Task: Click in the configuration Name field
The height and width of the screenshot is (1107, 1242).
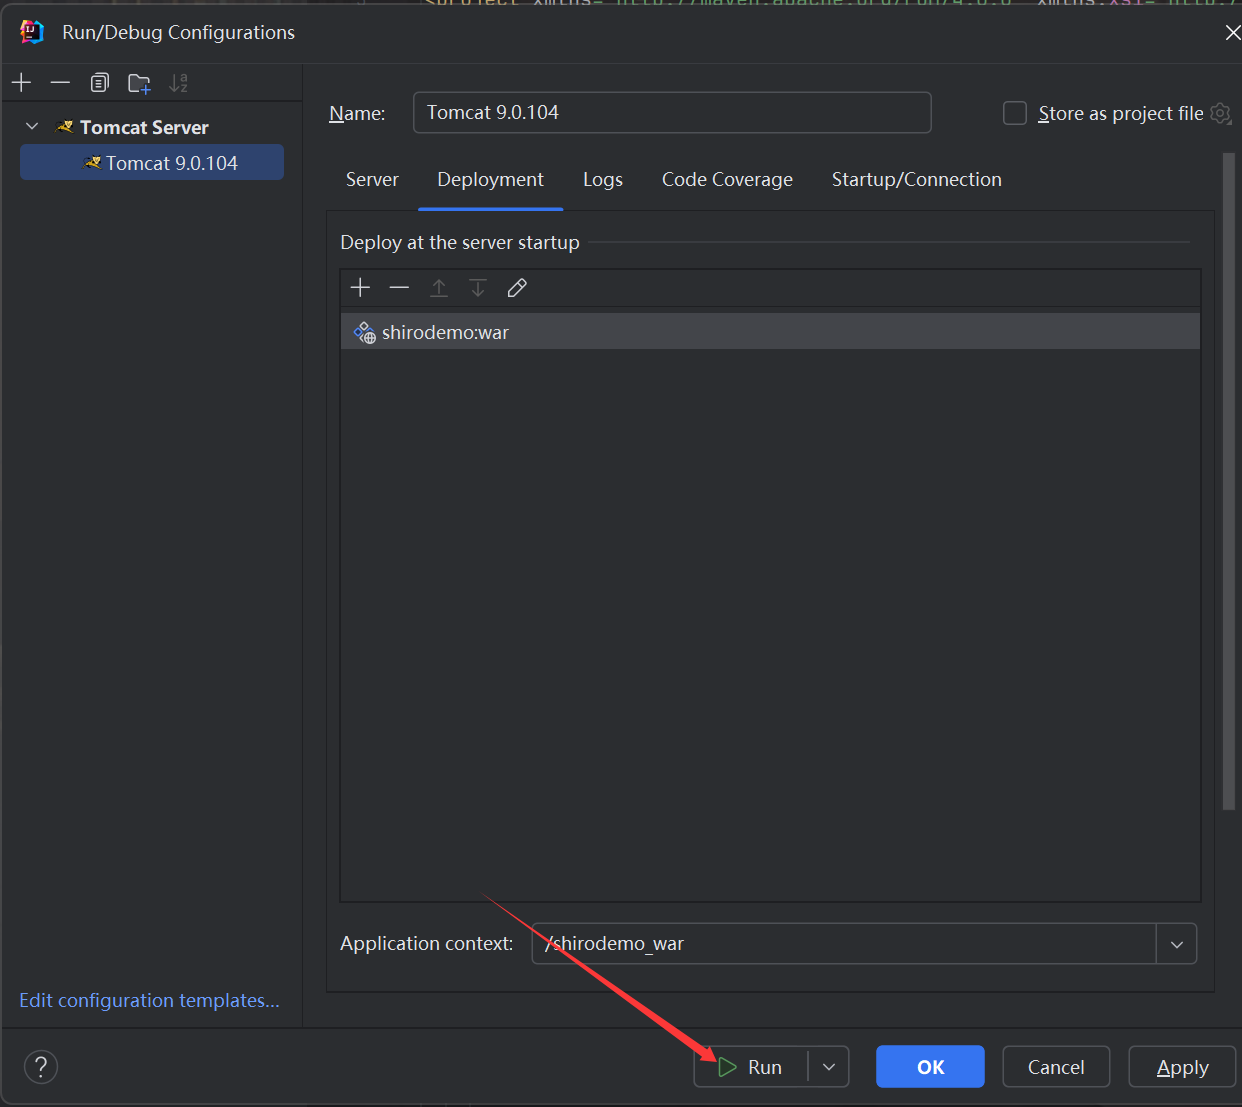Action: pos(671,113)
